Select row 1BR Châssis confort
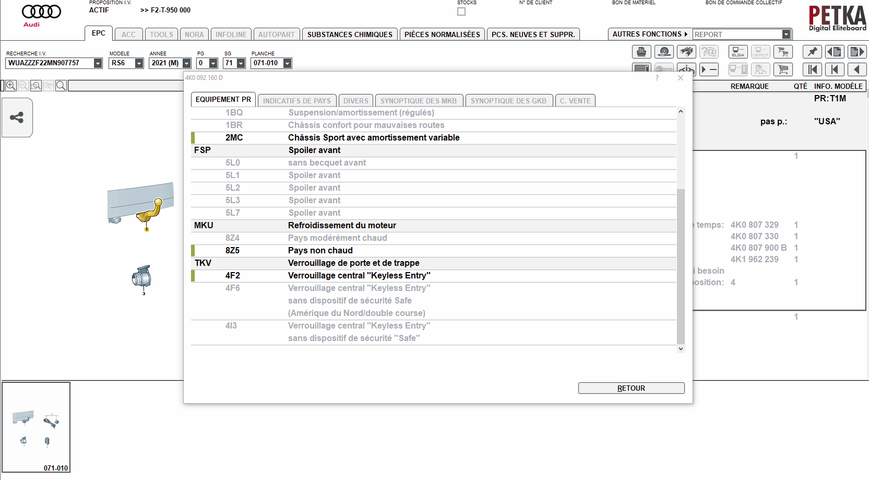This screenshot has width=869, height=480. click(x=434, y=125)
